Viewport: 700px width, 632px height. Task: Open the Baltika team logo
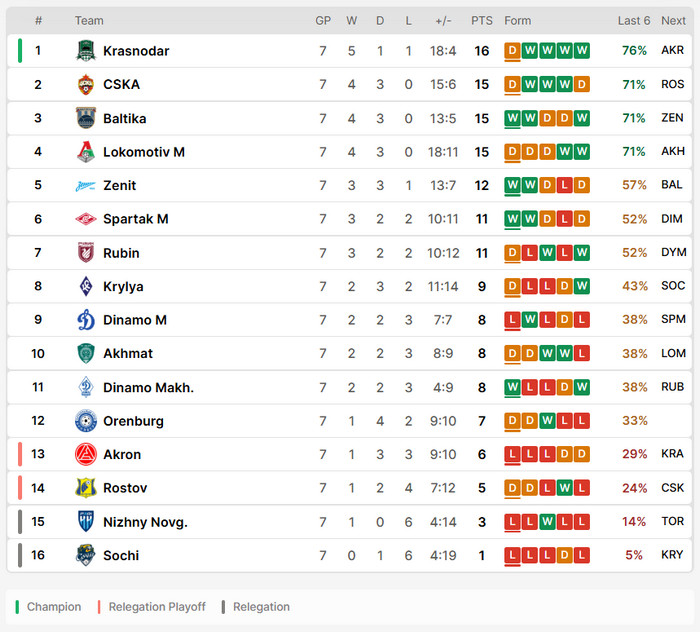pyautogui.click(x=86, y=118)
